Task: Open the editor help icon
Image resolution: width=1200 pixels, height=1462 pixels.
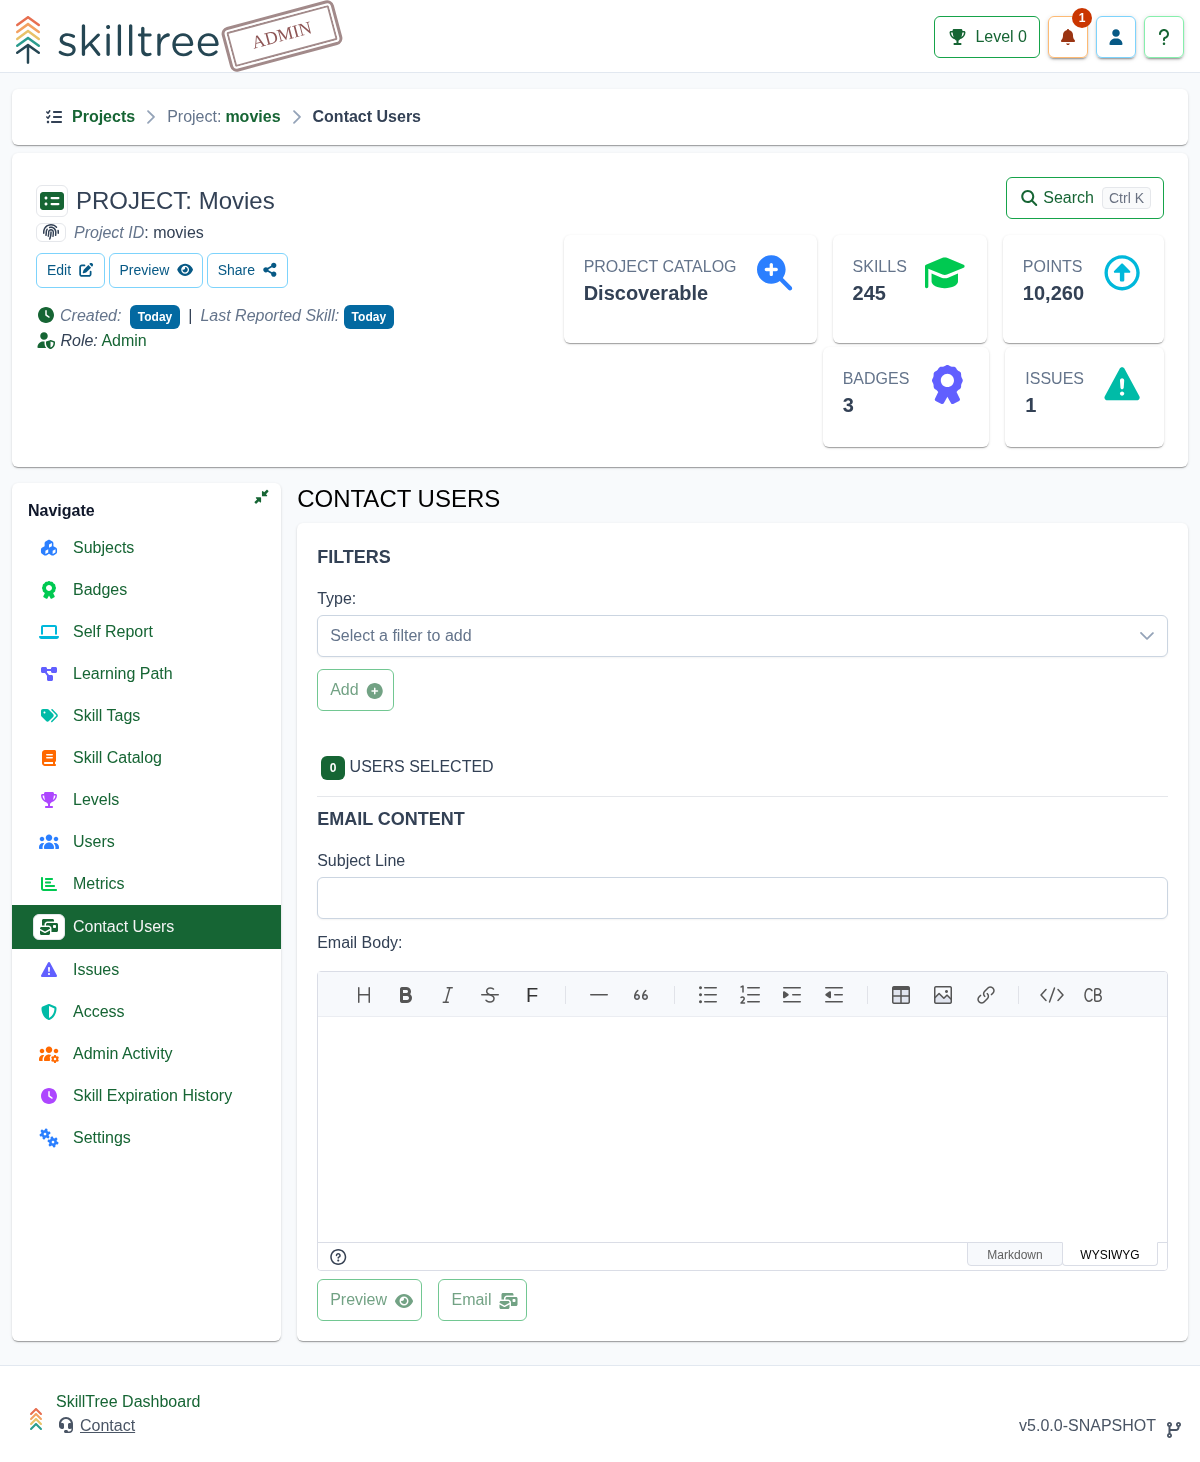Action: pyautogui.click(x=338, y=1257)
